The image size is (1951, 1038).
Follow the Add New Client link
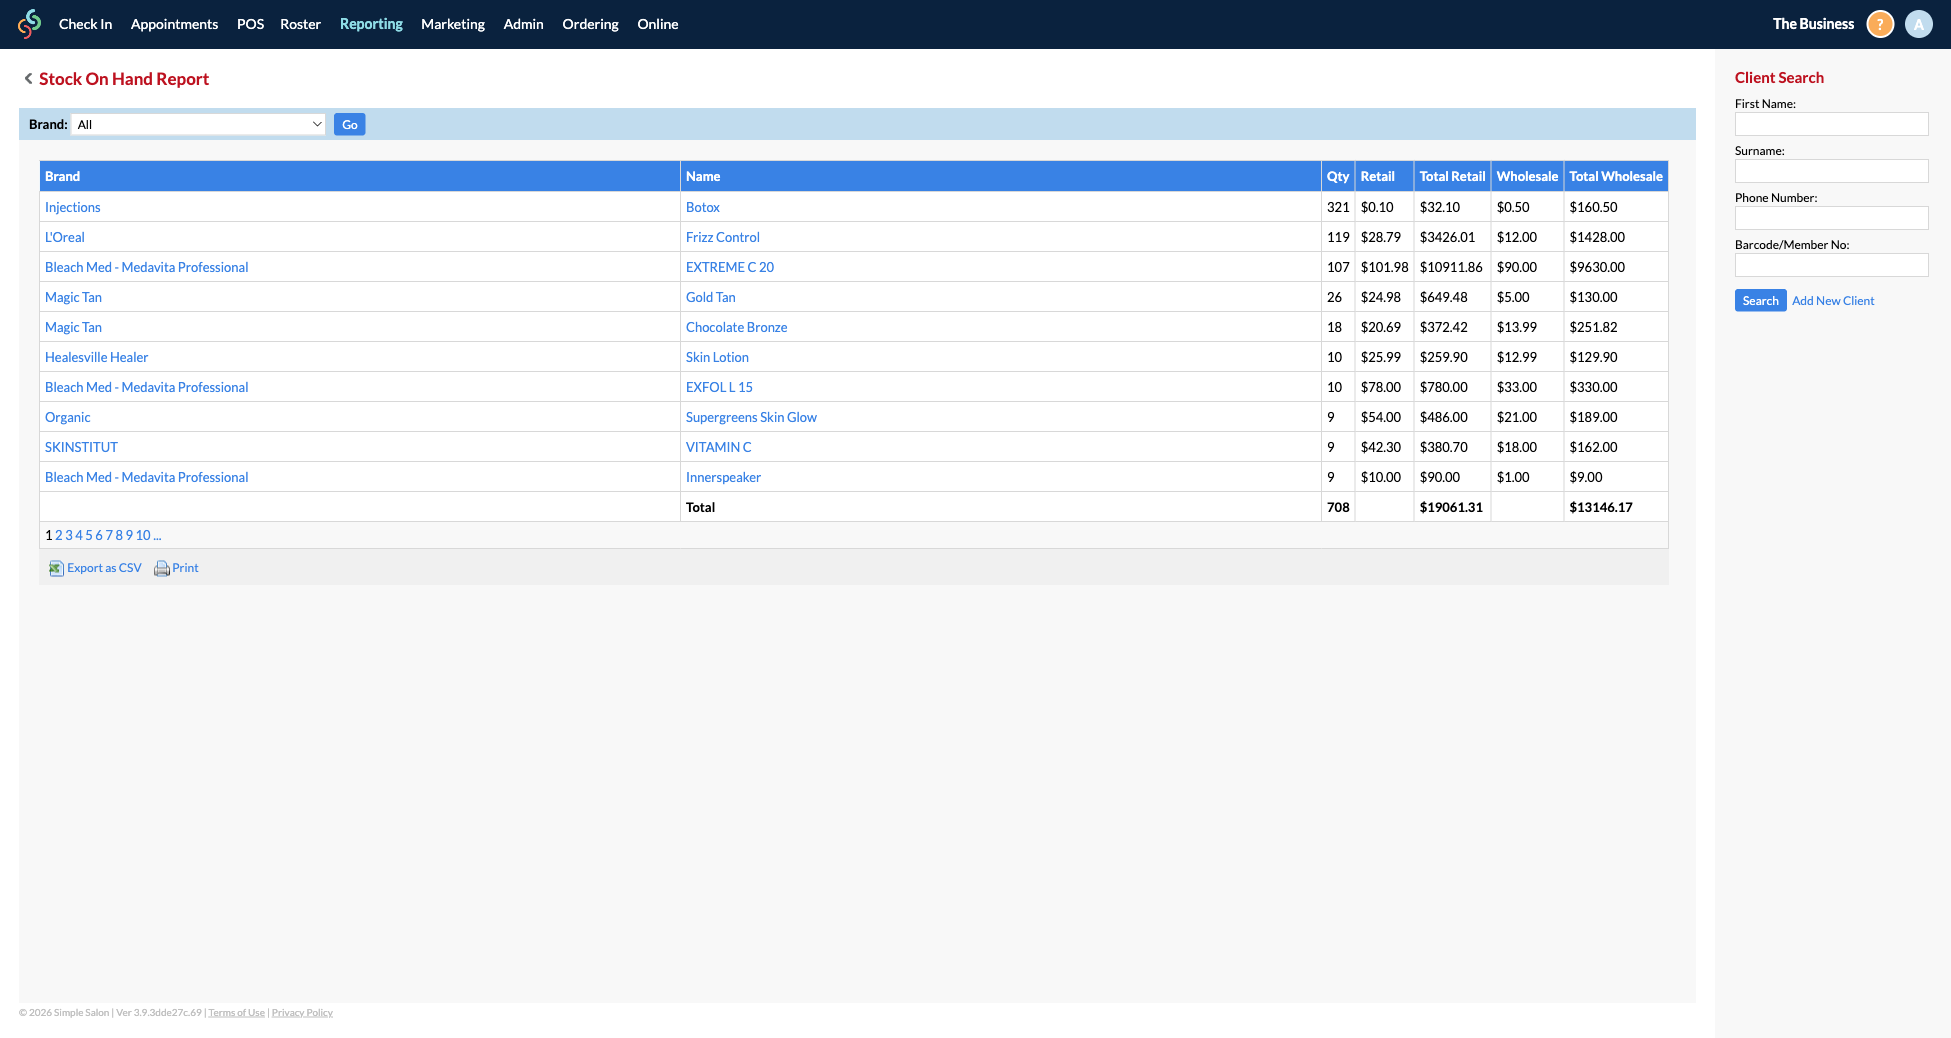point(1833,301)
